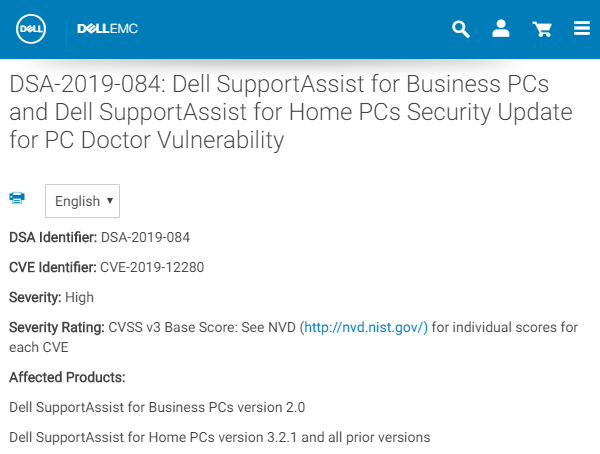
Task: Click the DSA-2019-084 identifier value below the dropdown
Action: click(x=145, y=237)
